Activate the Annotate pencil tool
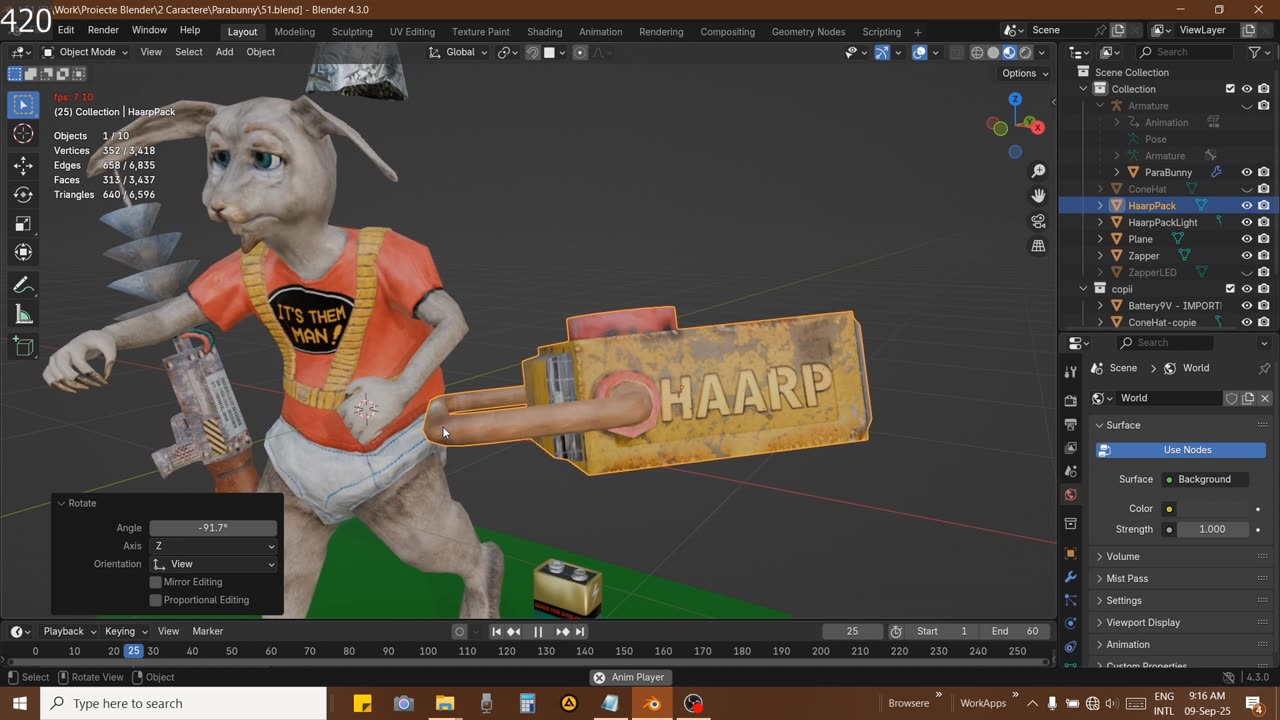The height and width of the screenshot is (720, 1280). click(24, 286)
